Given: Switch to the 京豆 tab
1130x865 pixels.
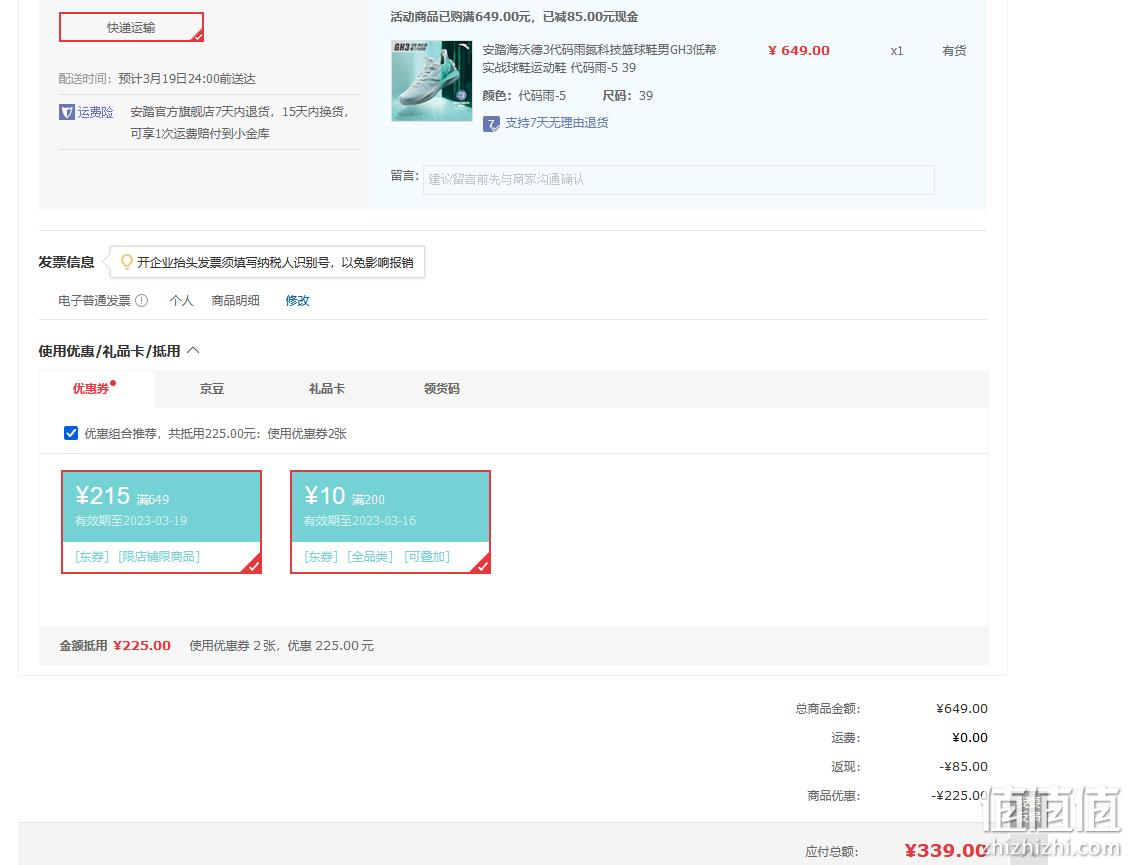Looking at the screenshot, I should (x=212, y=389).
